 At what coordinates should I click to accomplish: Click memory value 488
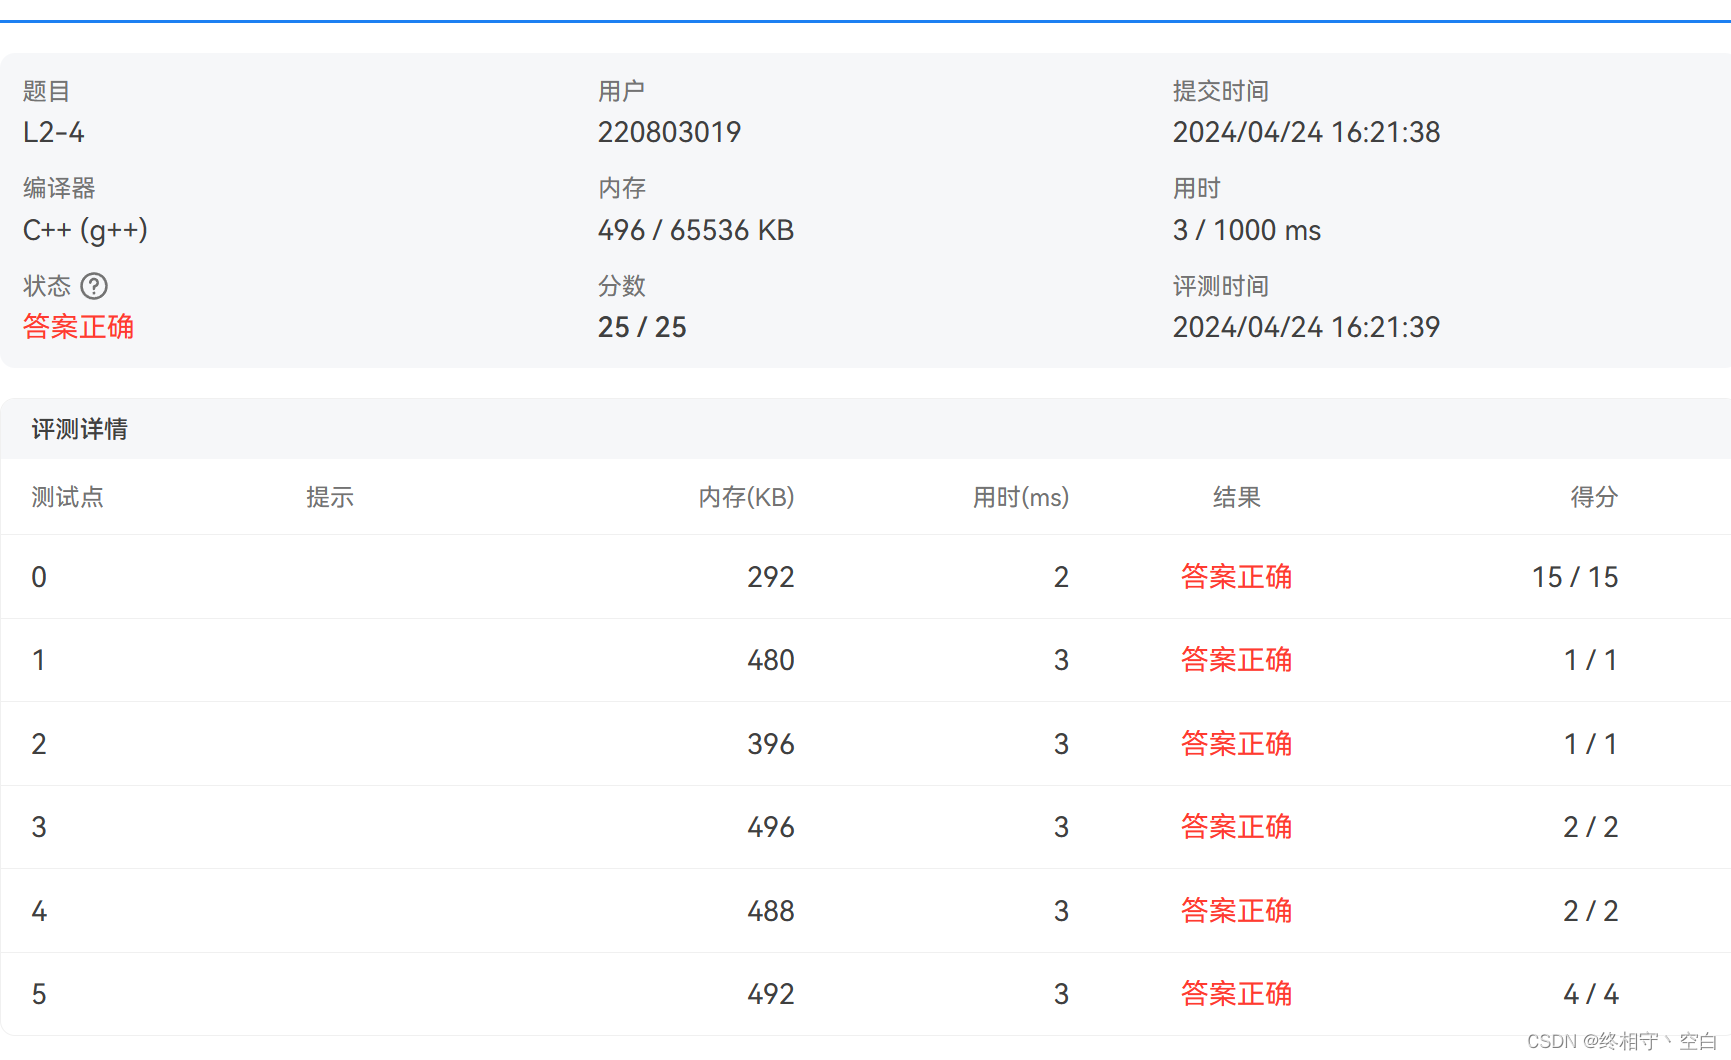click(x=771, y=911)
